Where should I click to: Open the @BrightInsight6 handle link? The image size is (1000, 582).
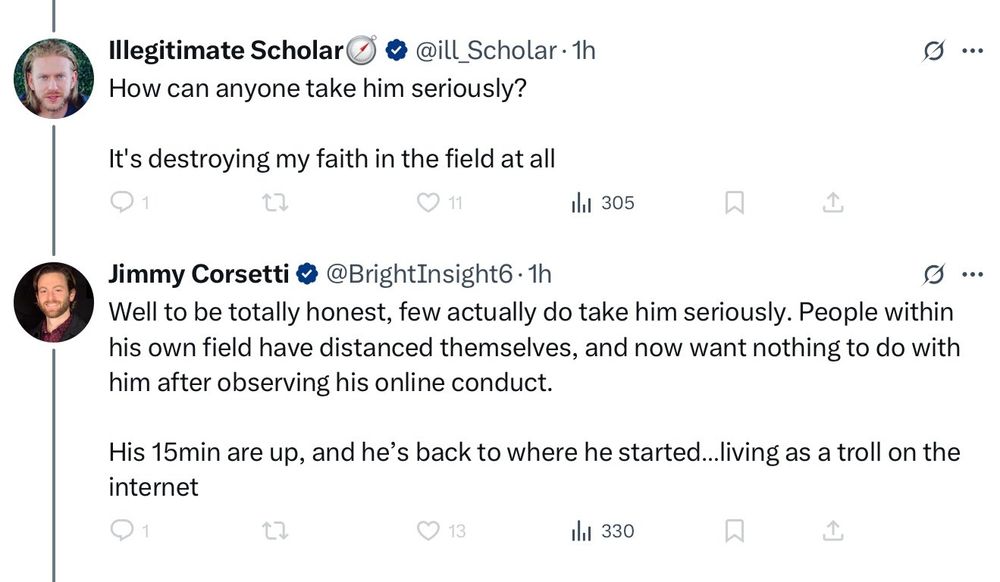coord(419,274)
